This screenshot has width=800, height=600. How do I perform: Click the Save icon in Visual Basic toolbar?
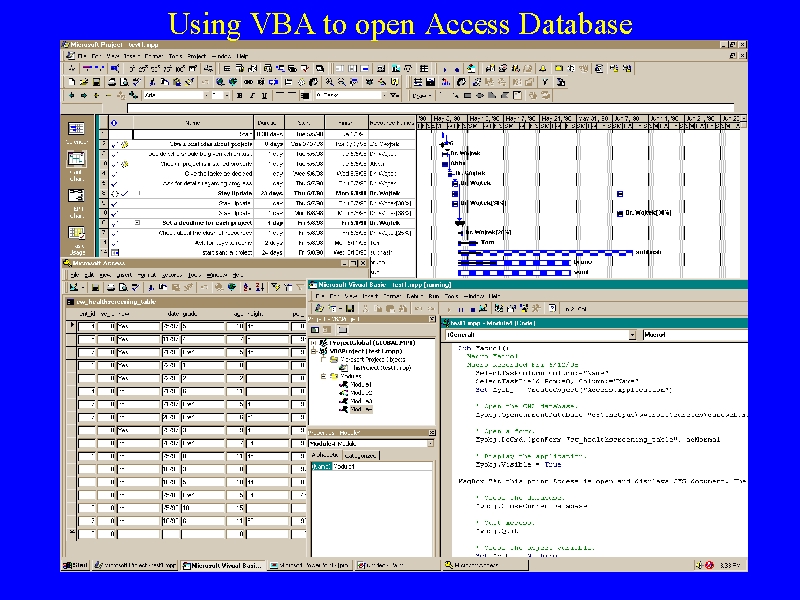pos(350,308)
